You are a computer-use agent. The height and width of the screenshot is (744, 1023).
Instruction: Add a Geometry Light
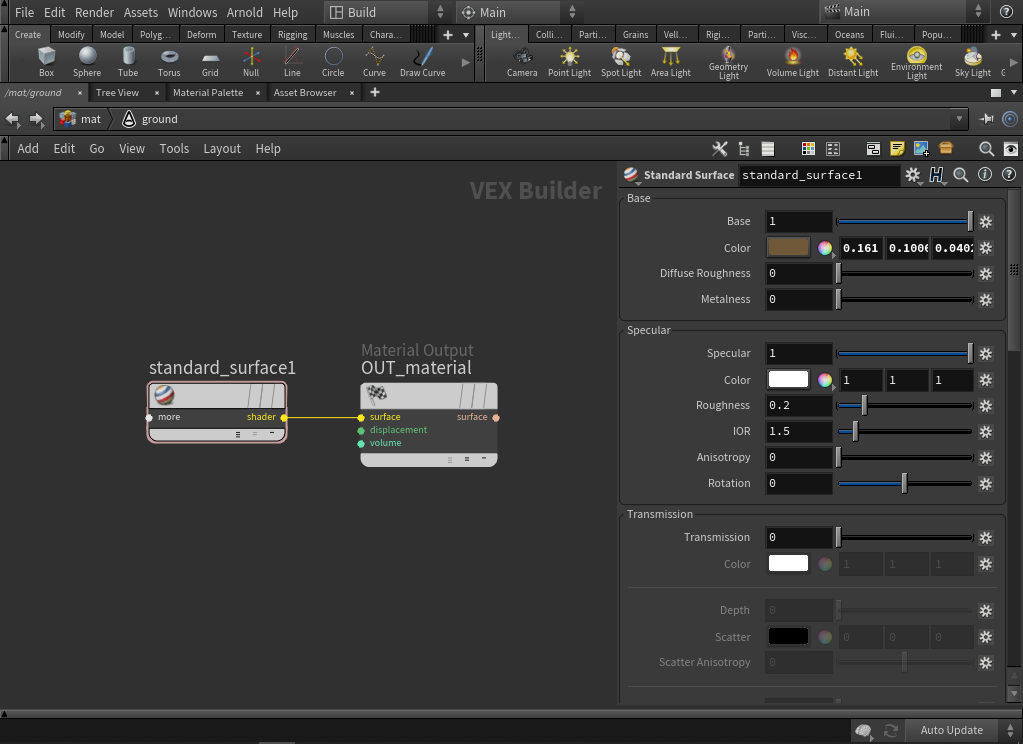tap(728, 63)
